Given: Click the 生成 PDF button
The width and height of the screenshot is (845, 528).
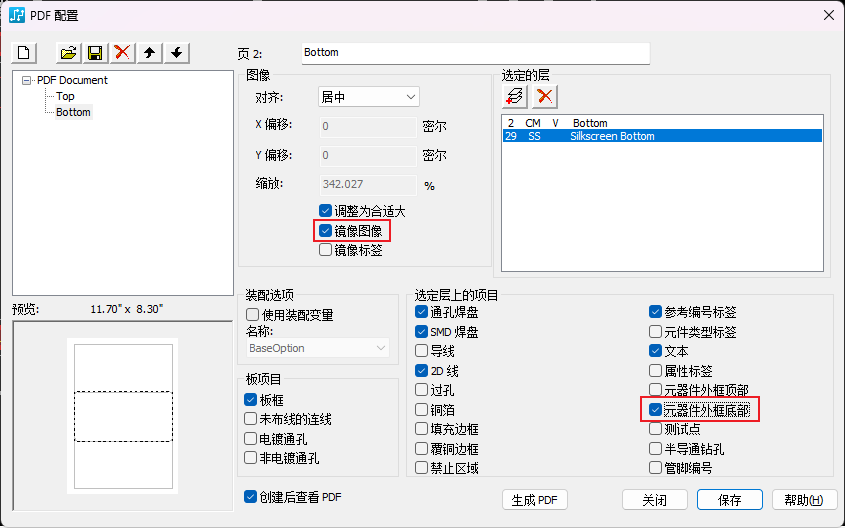Looking at the screenshot, I should coord(535,500).
